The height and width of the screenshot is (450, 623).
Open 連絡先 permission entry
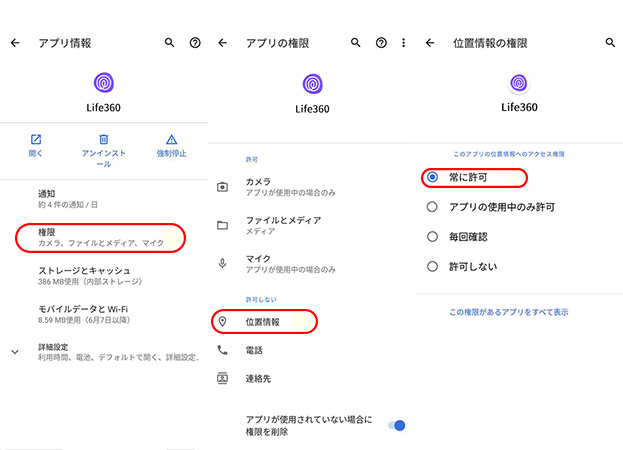pos(312,378)
